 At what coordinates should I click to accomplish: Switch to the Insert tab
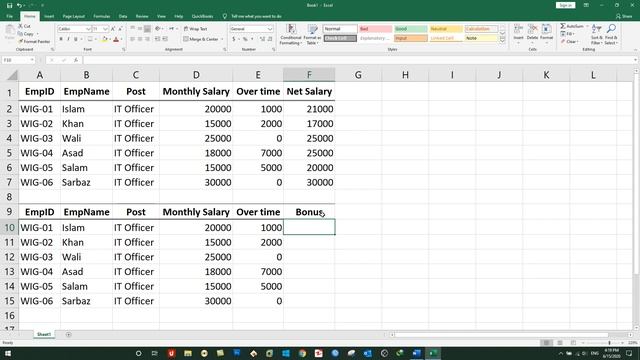[49, 16]
